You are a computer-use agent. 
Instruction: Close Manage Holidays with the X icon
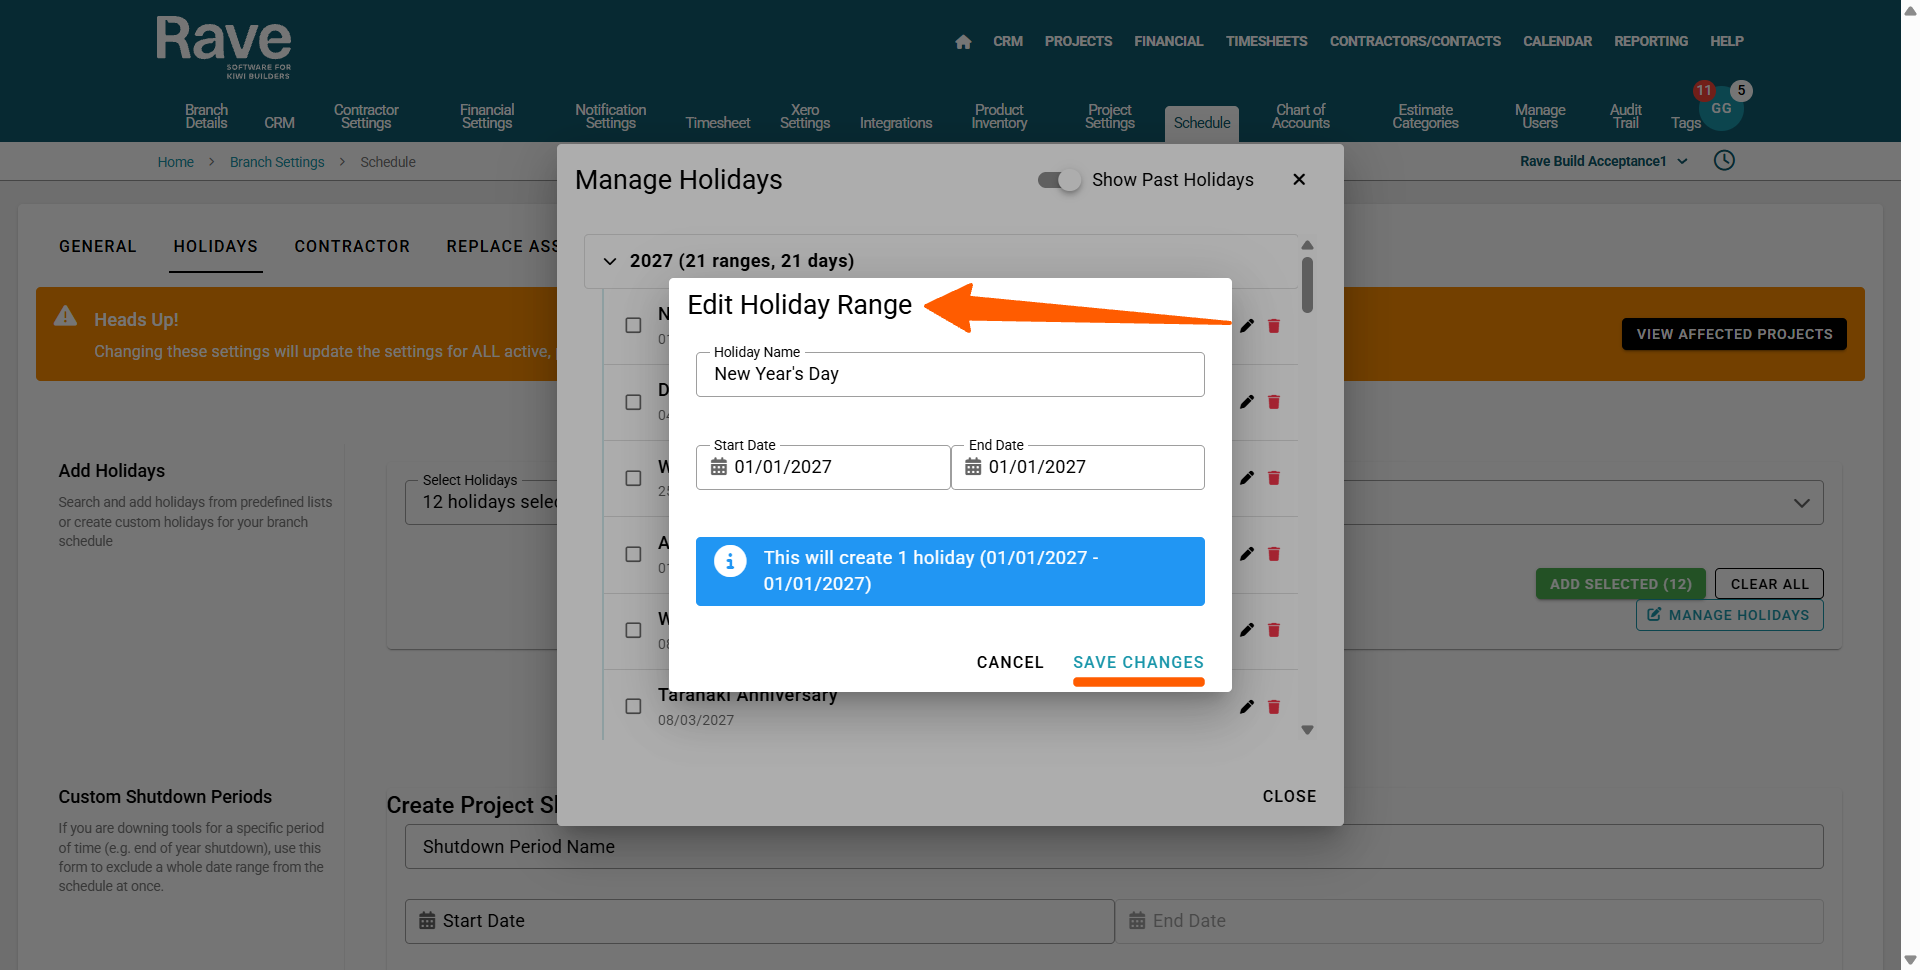[x=1299, y=180]
